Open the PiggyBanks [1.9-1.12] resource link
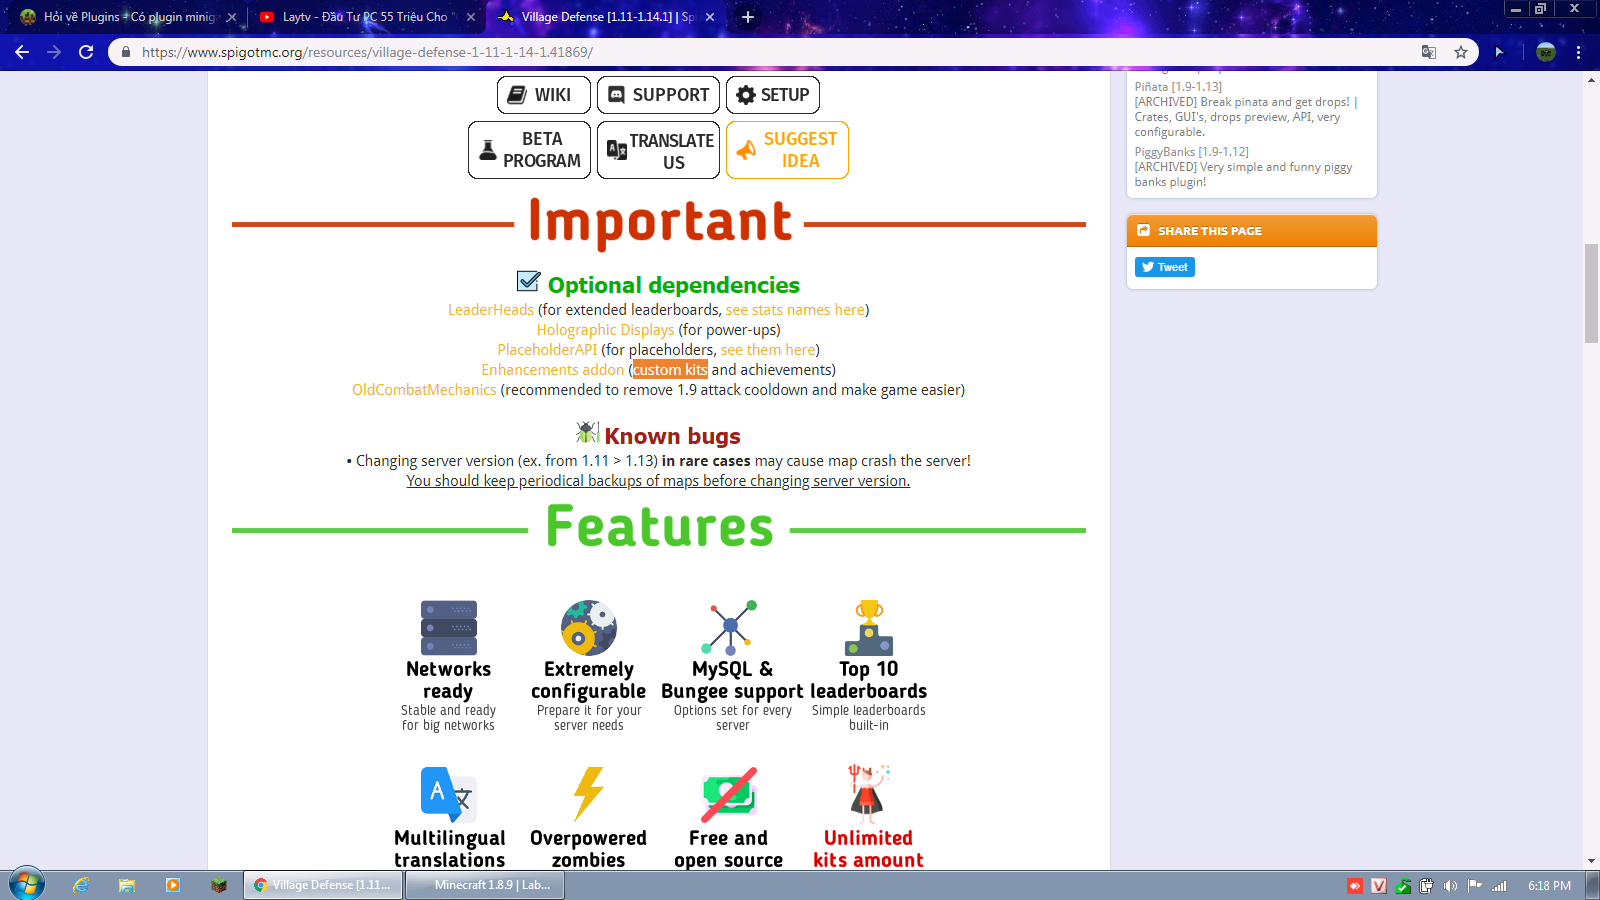Screen dimensions: 1600x900 click(1191, 152)
